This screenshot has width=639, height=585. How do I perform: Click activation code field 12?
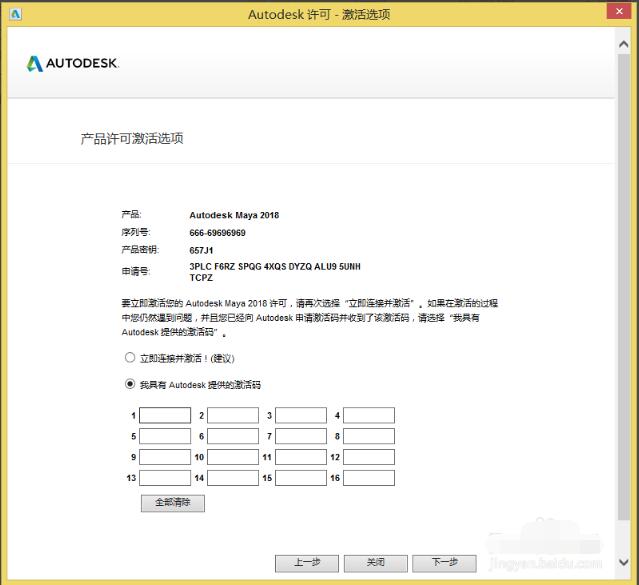[369, 457]
